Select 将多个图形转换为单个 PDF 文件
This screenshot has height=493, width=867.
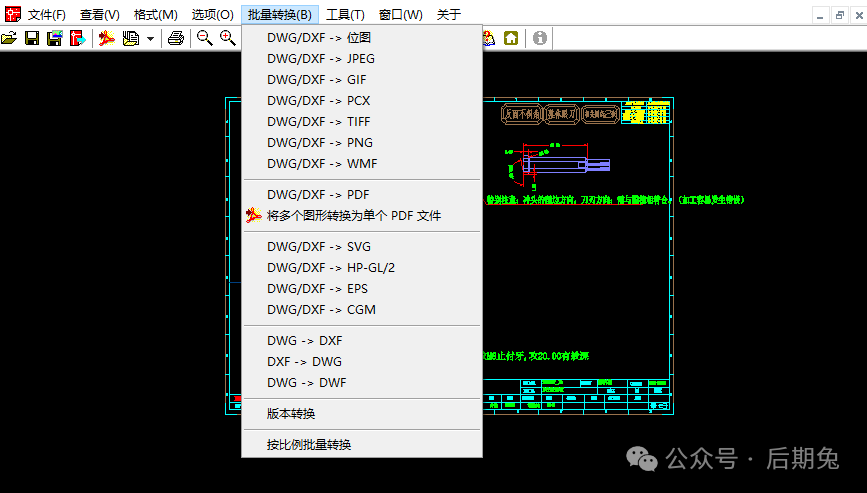coord(362,216)
